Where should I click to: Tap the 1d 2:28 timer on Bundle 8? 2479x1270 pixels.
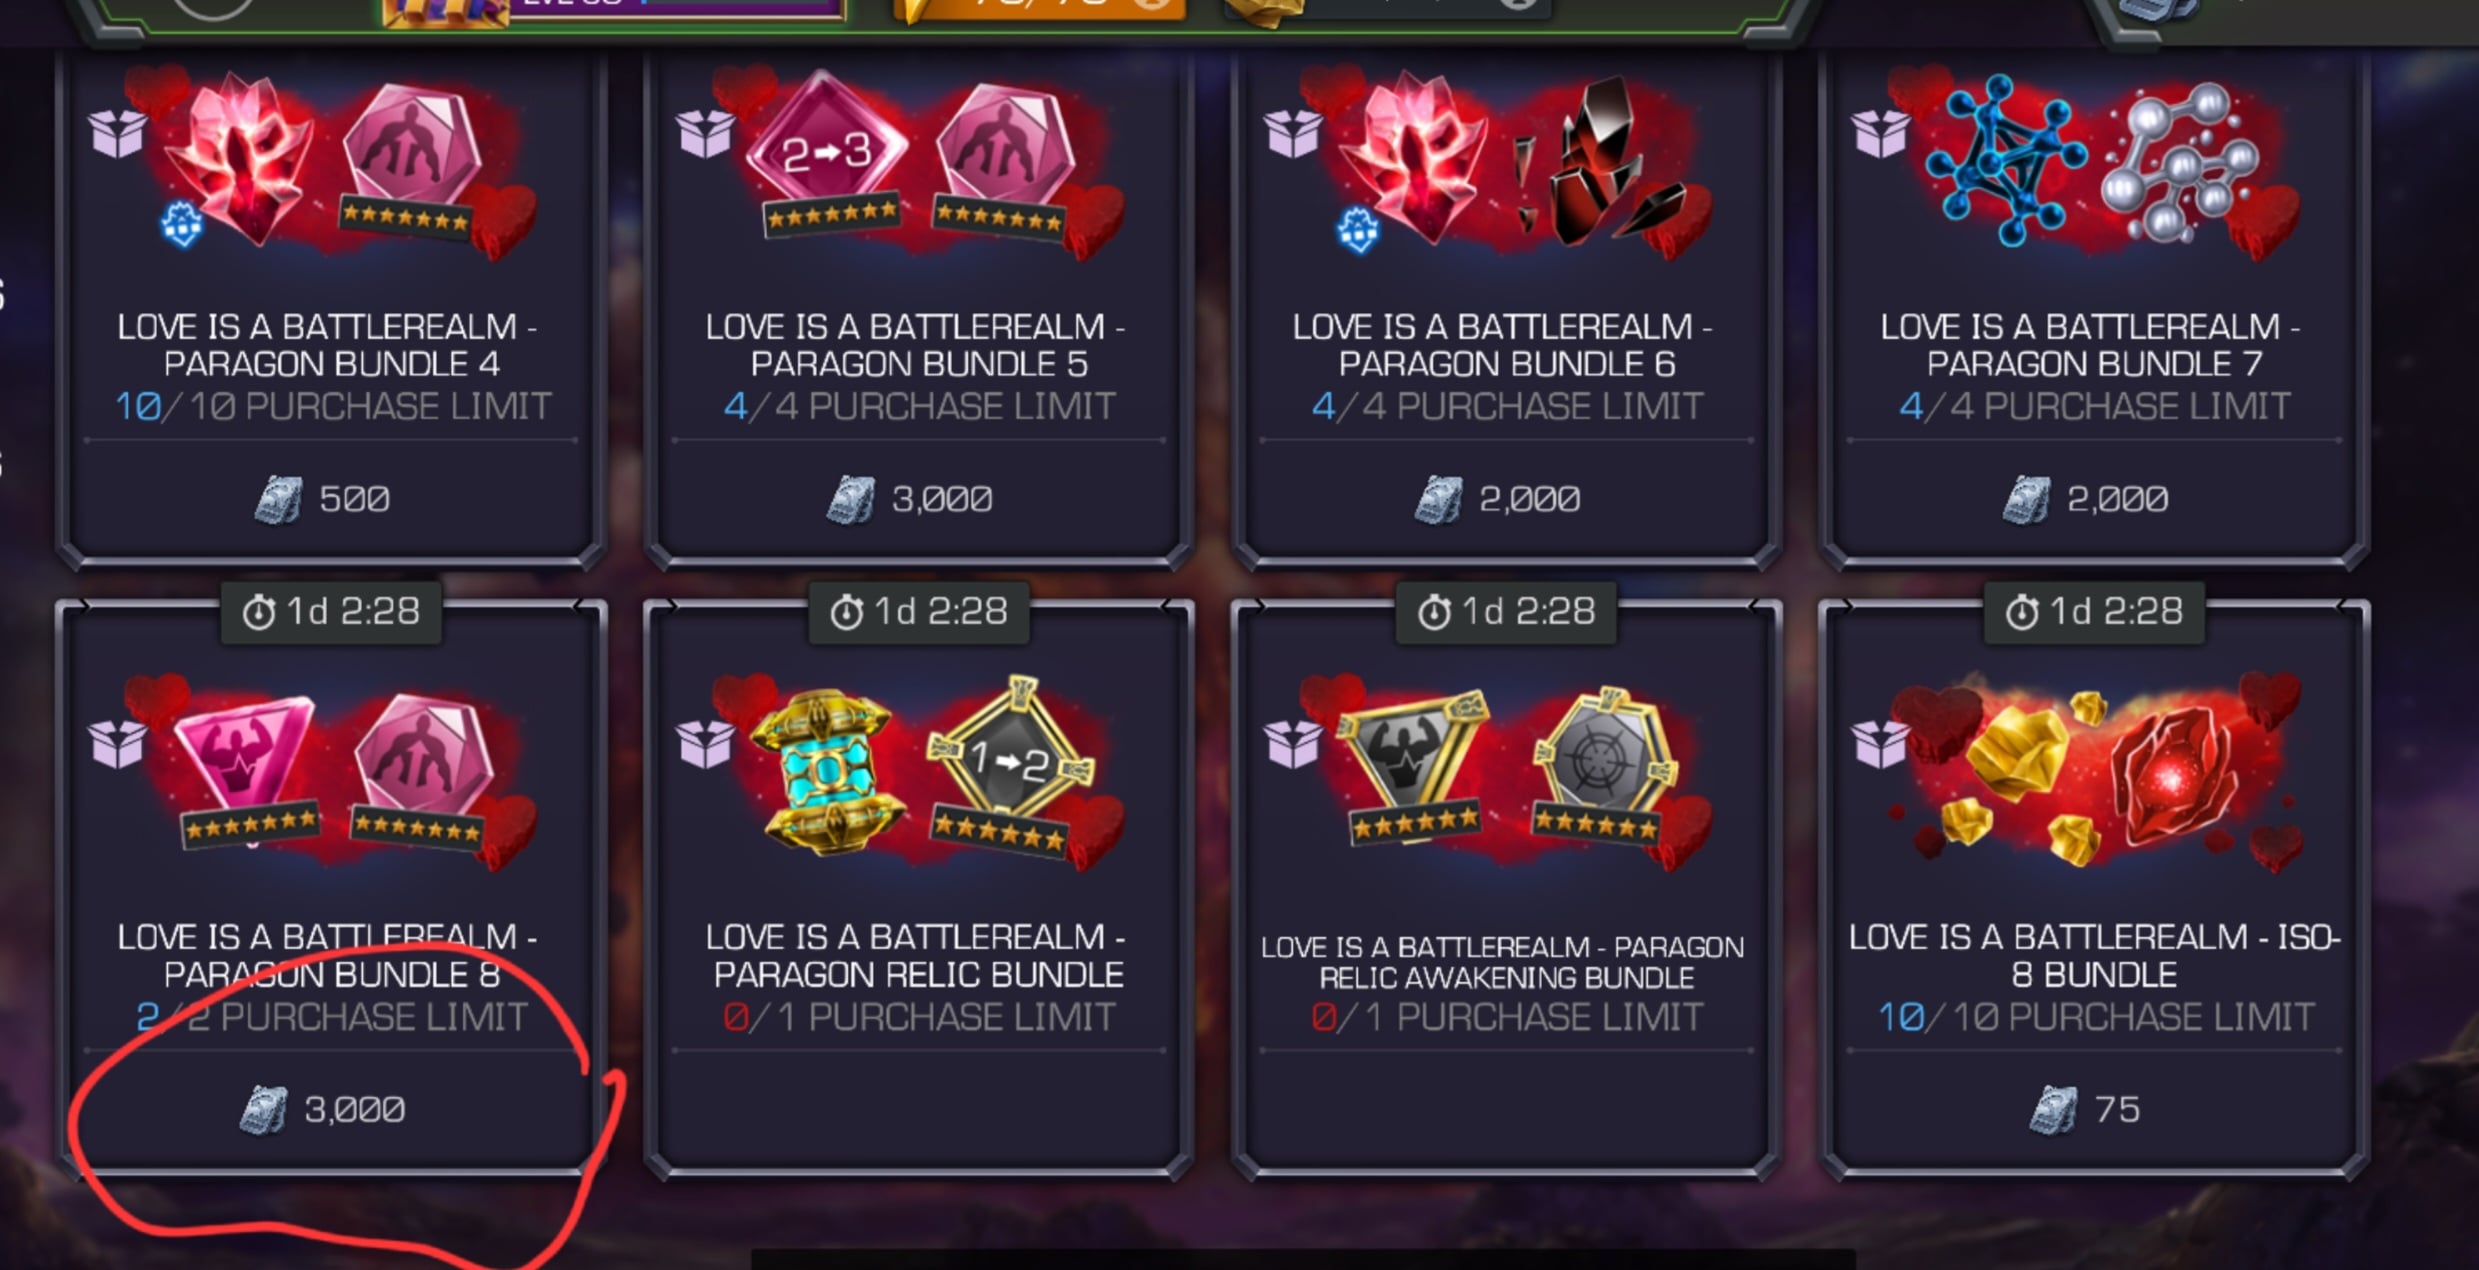pyautogui.click(x=331, y=612)
